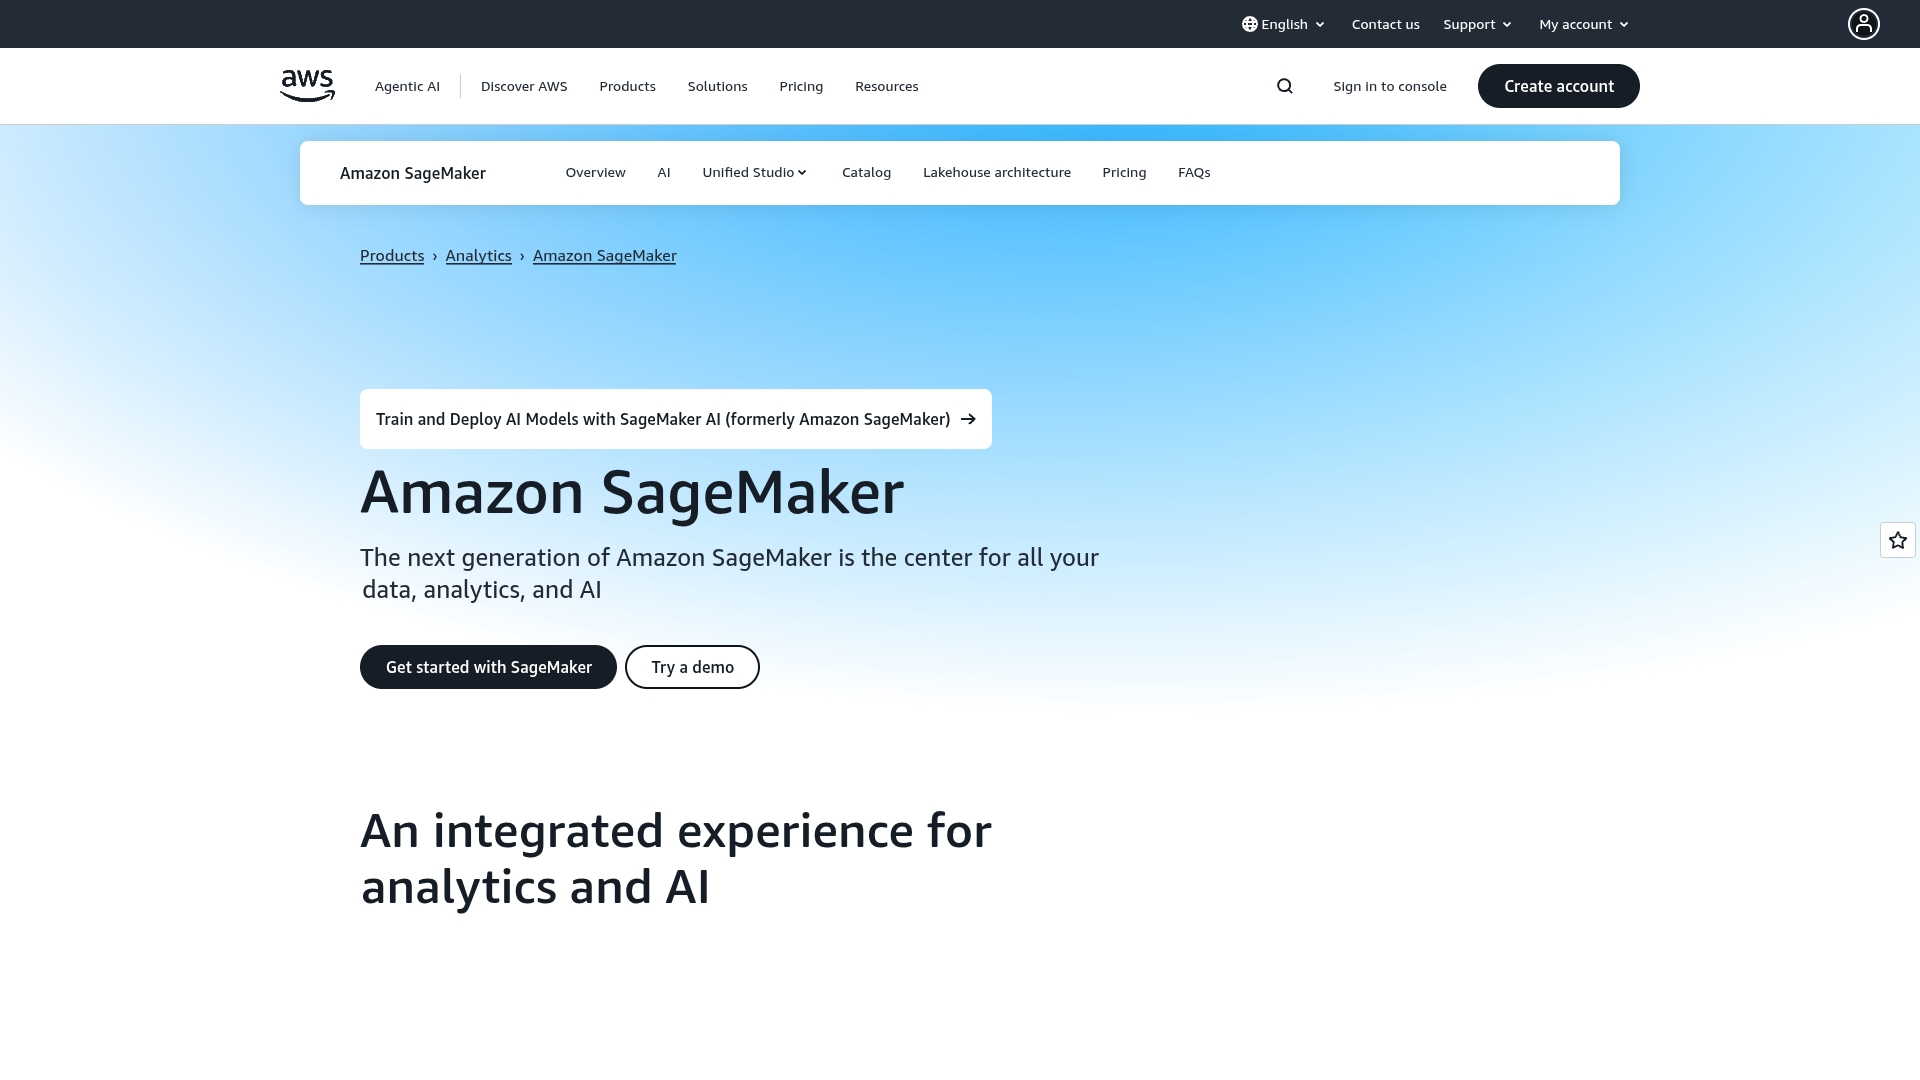Image resolution: width=1920 pixels, height=1080 pixels.
Task: Open the Agentic AI menu item
Action: (x=407, y=86)
